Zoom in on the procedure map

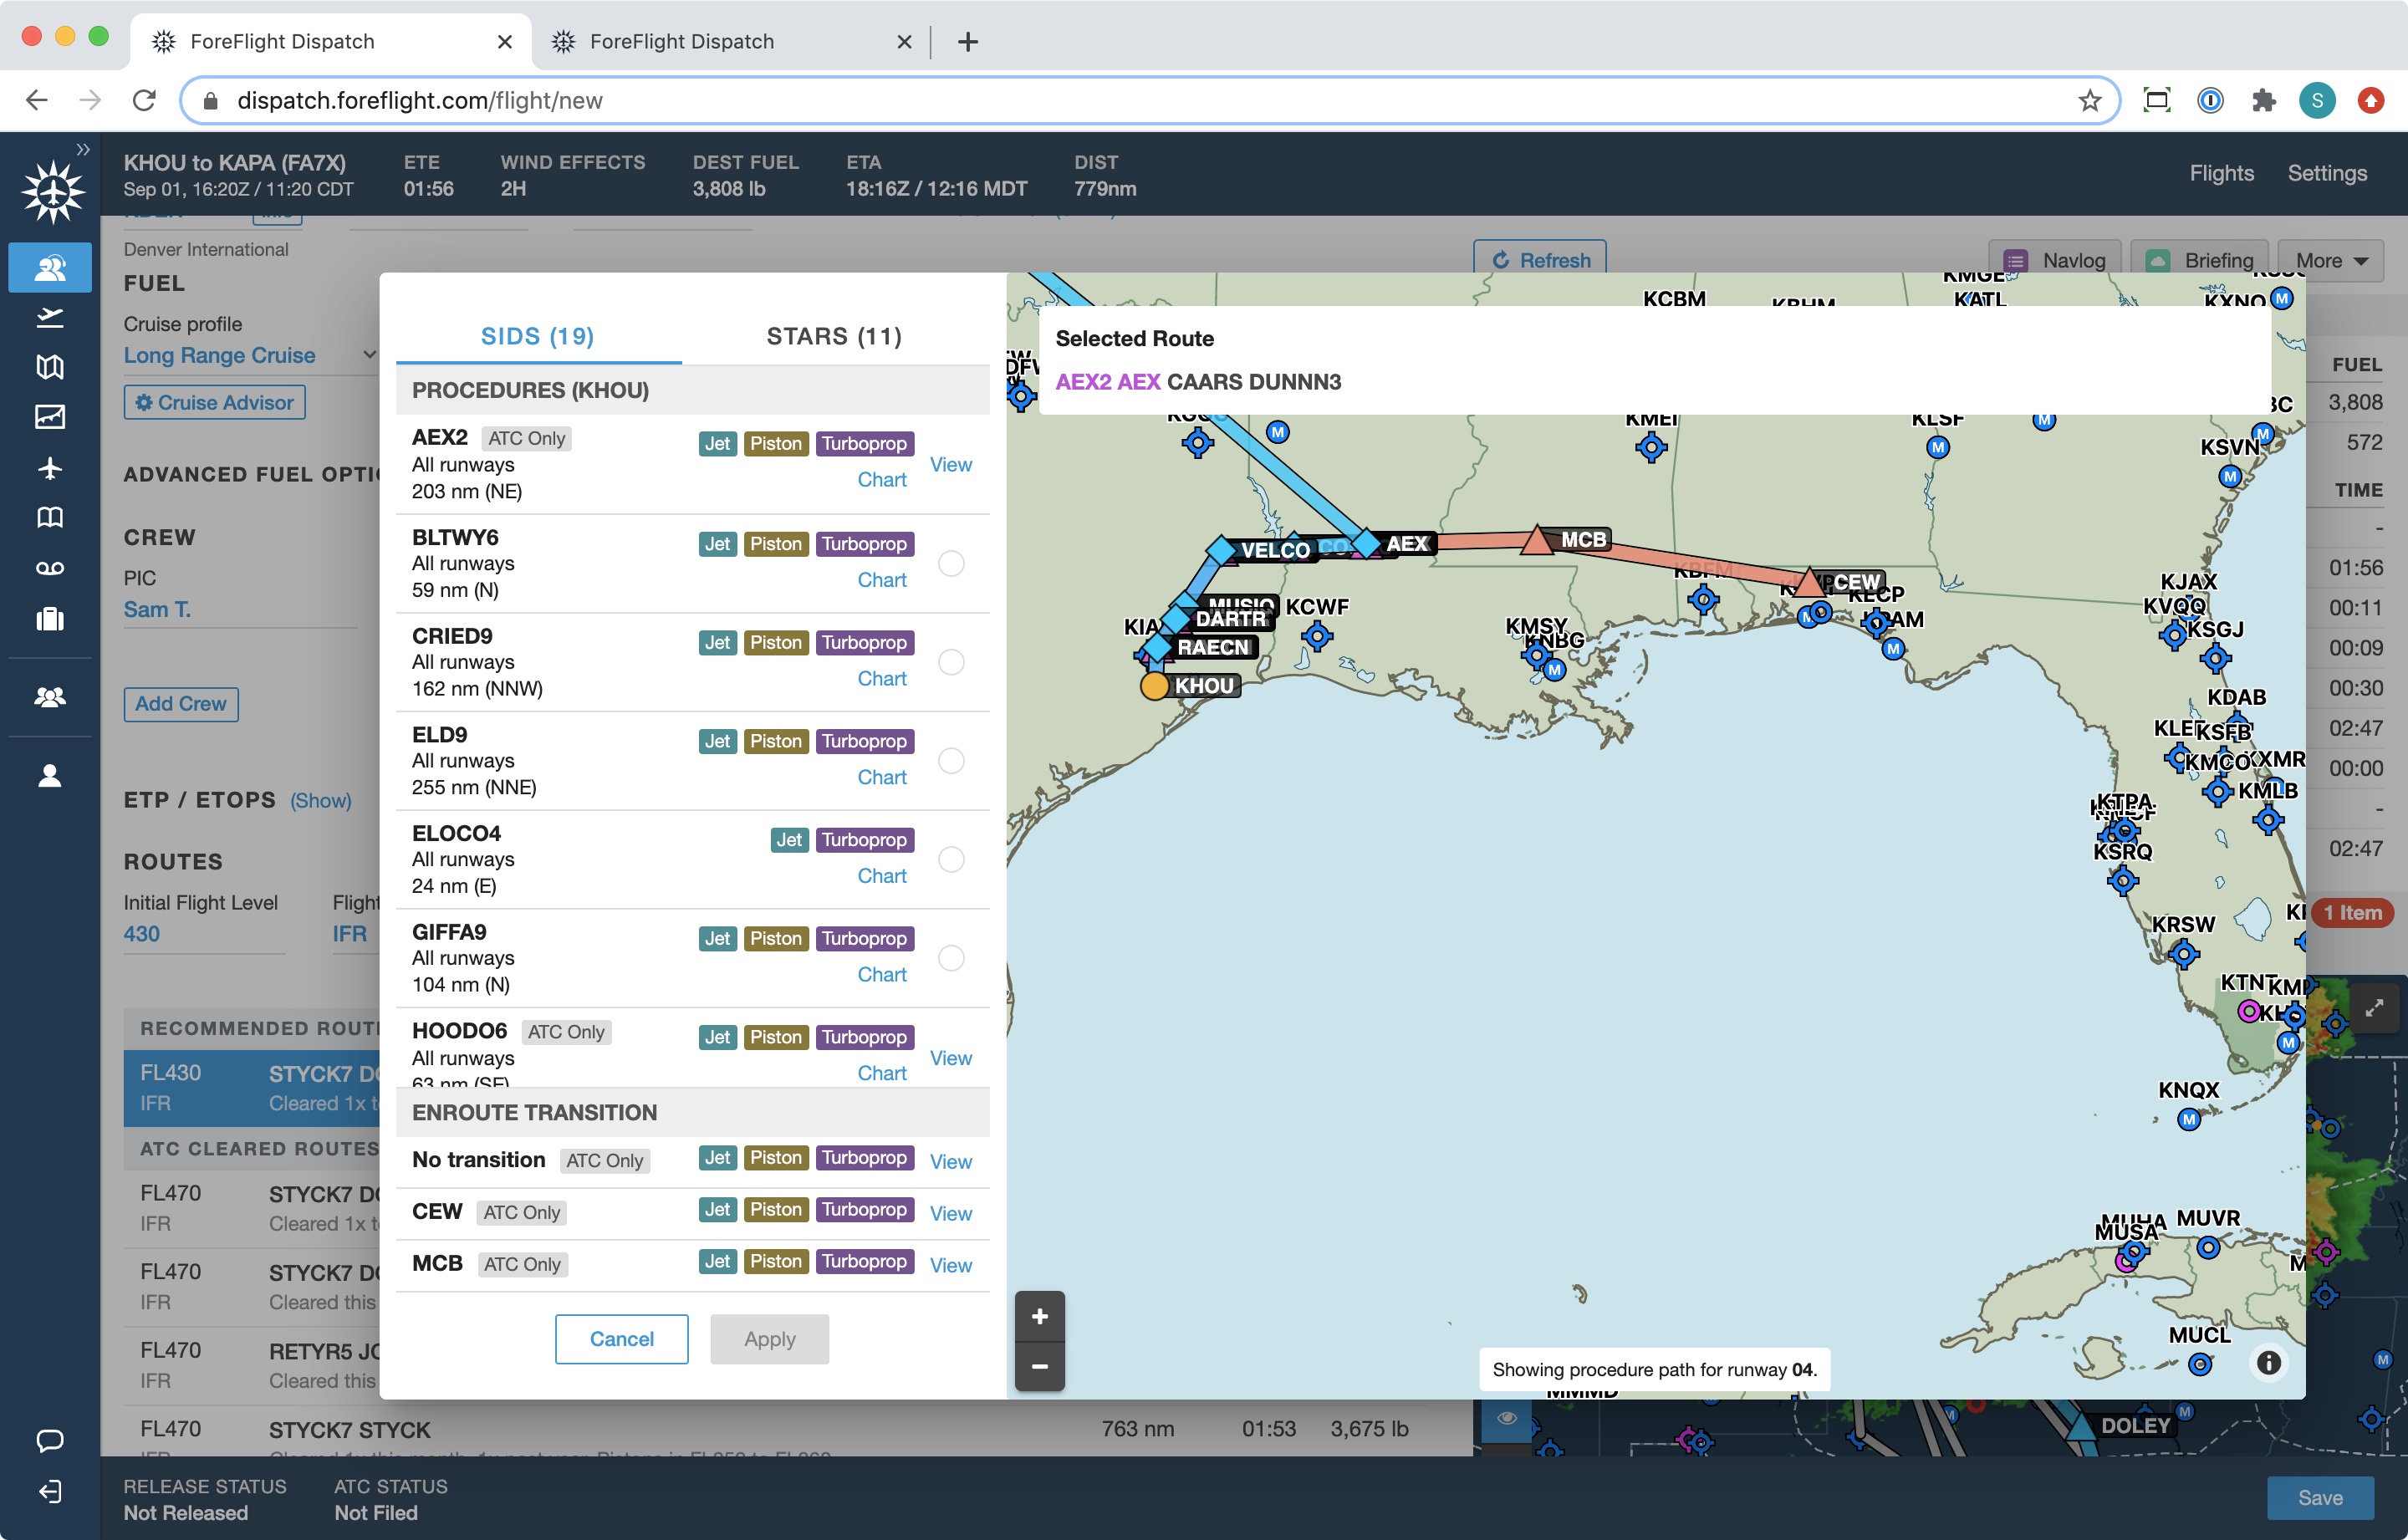point(1039,1316)
